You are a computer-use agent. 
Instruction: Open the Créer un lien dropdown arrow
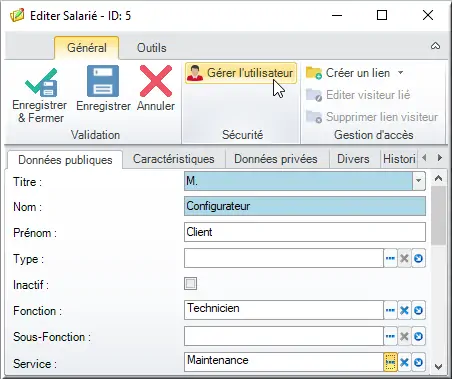coord(401,72)
